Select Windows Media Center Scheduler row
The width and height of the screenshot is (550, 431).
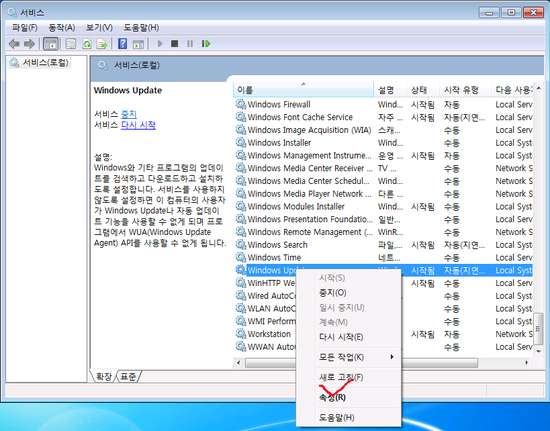(383, 181)
